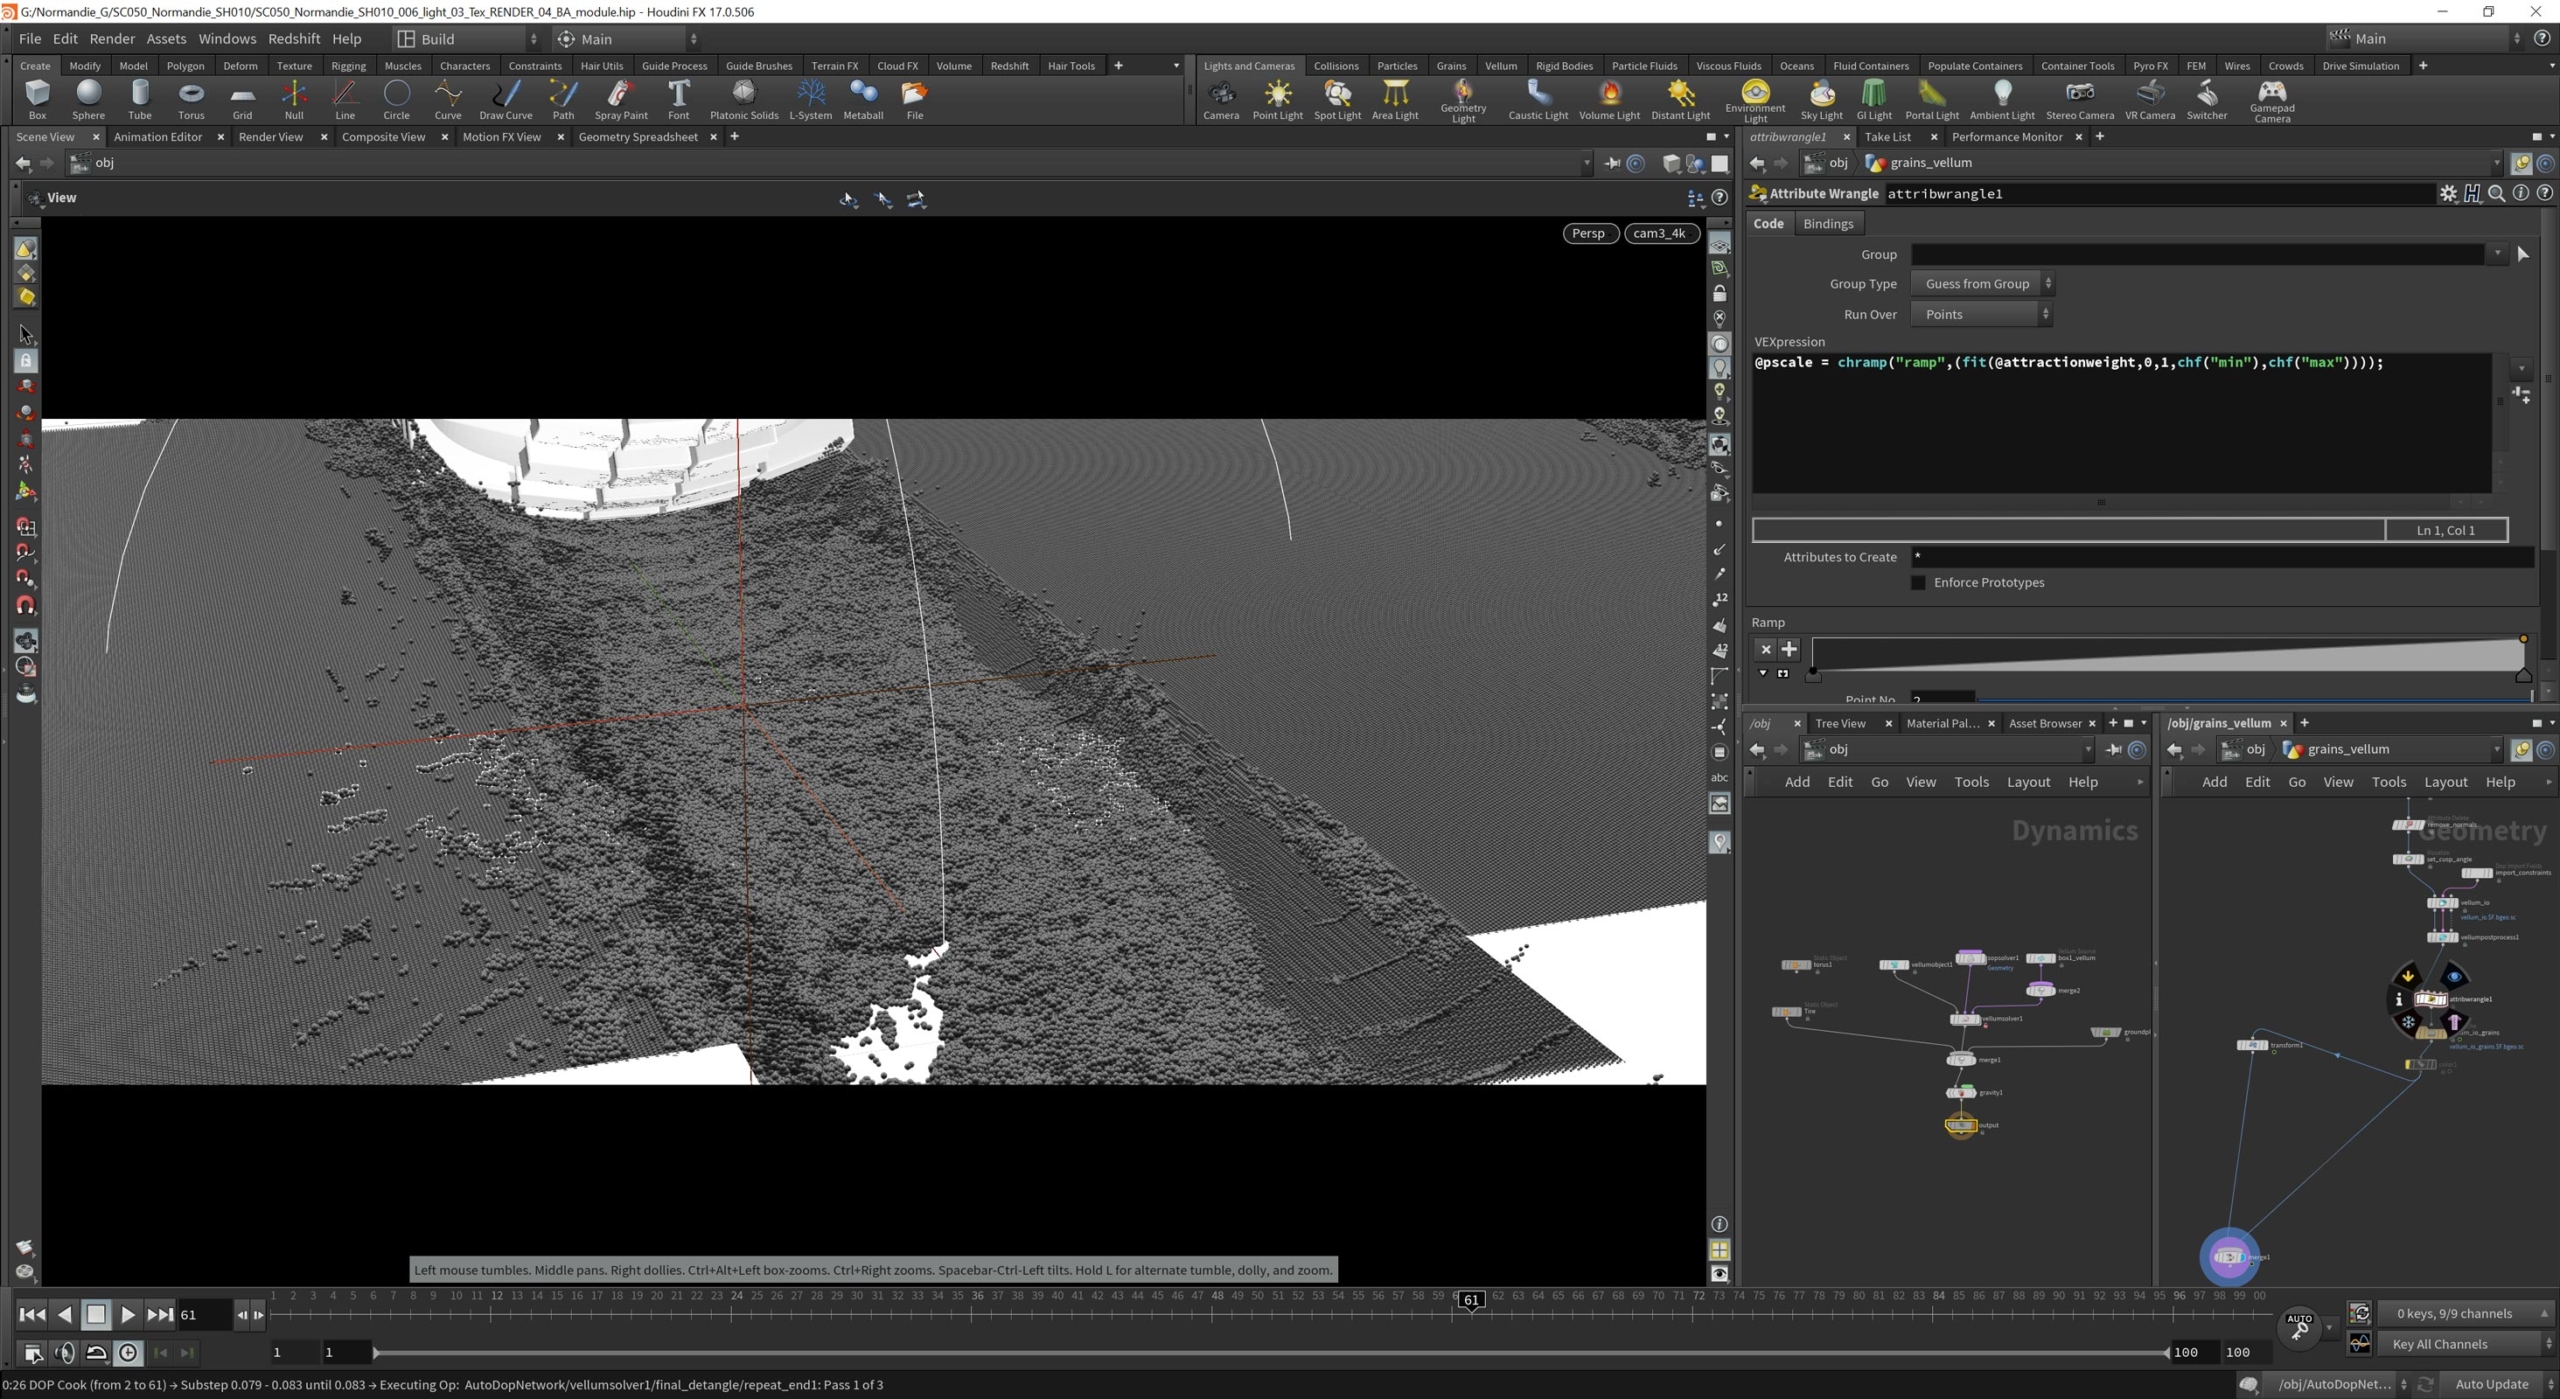Open the Performance Monitor tab
Image resolution: width=2560 pixels, height=1399 pixels.
click(2006, 137)
